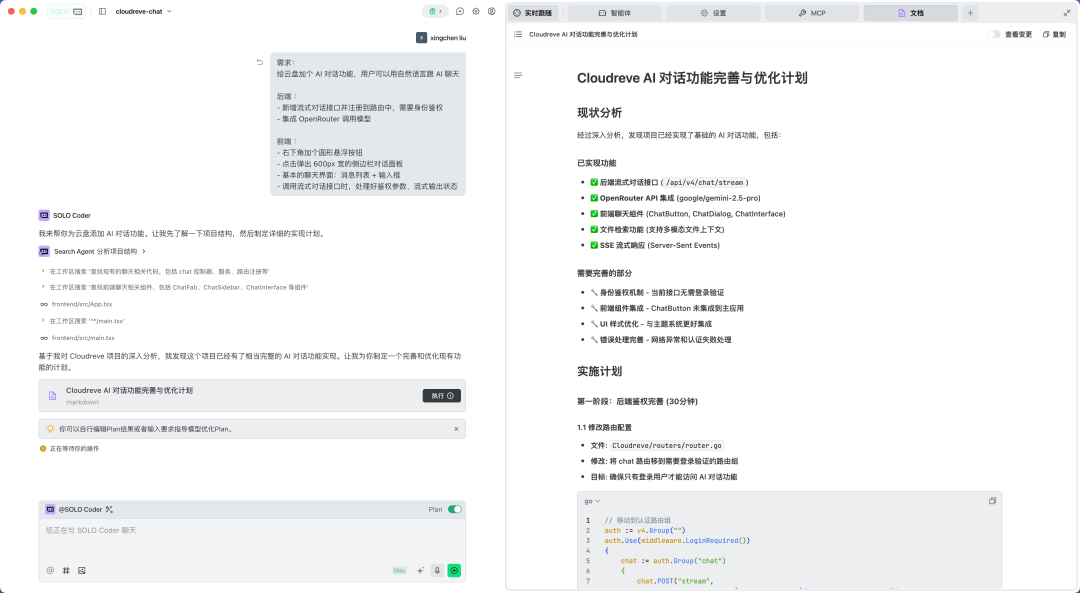Focus the chat message input field
The height and width of the screenshot is (593, 1080).
coord(252,541)
